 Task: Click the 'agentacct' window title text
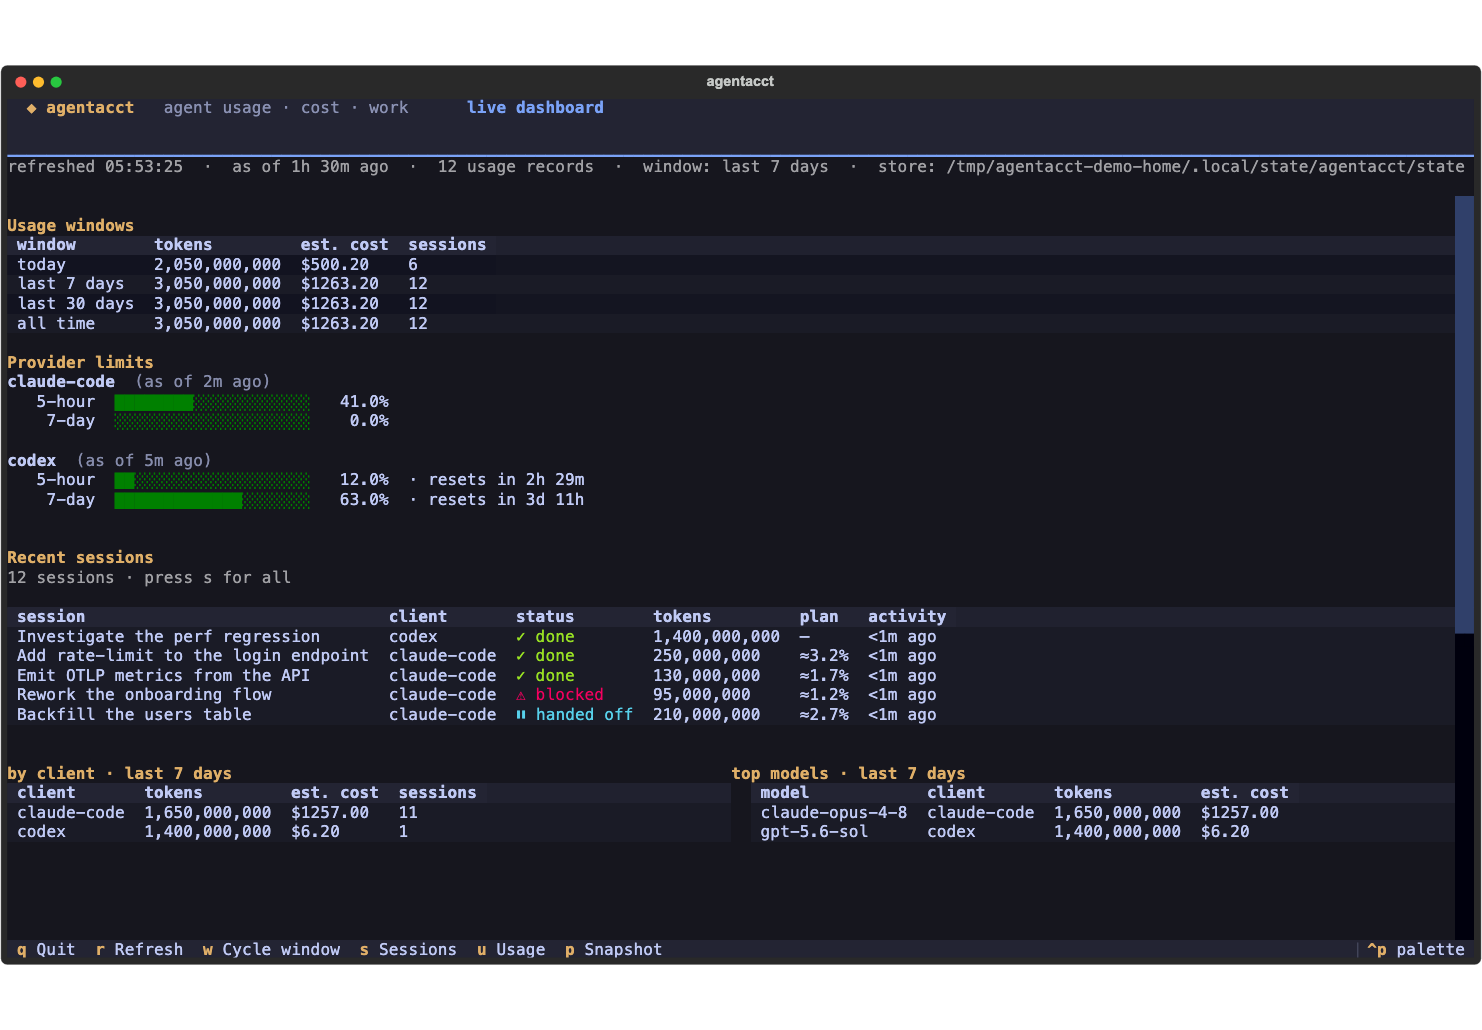(x=740, y=82)
